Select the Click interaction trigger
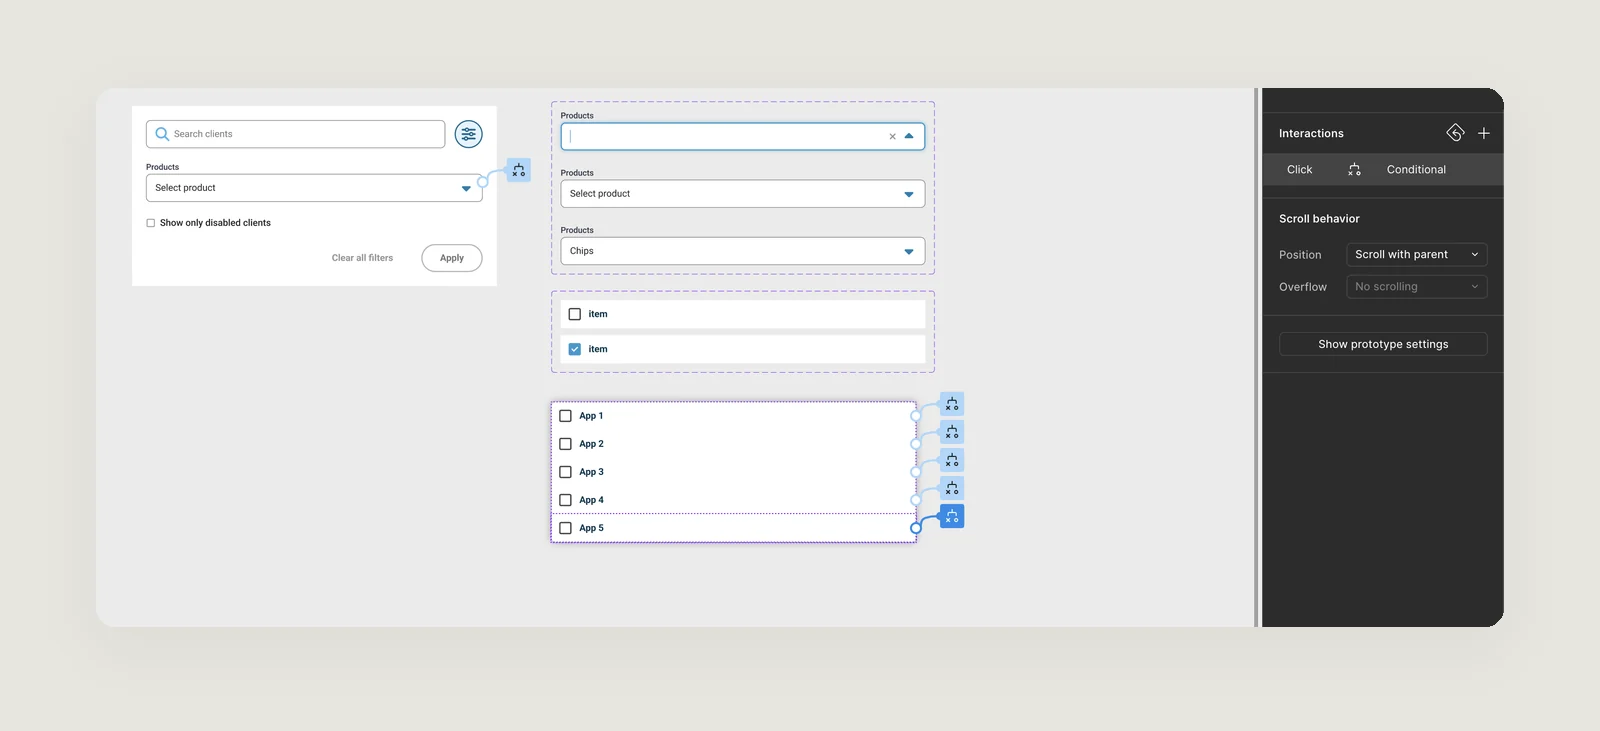 point(1300,170)
